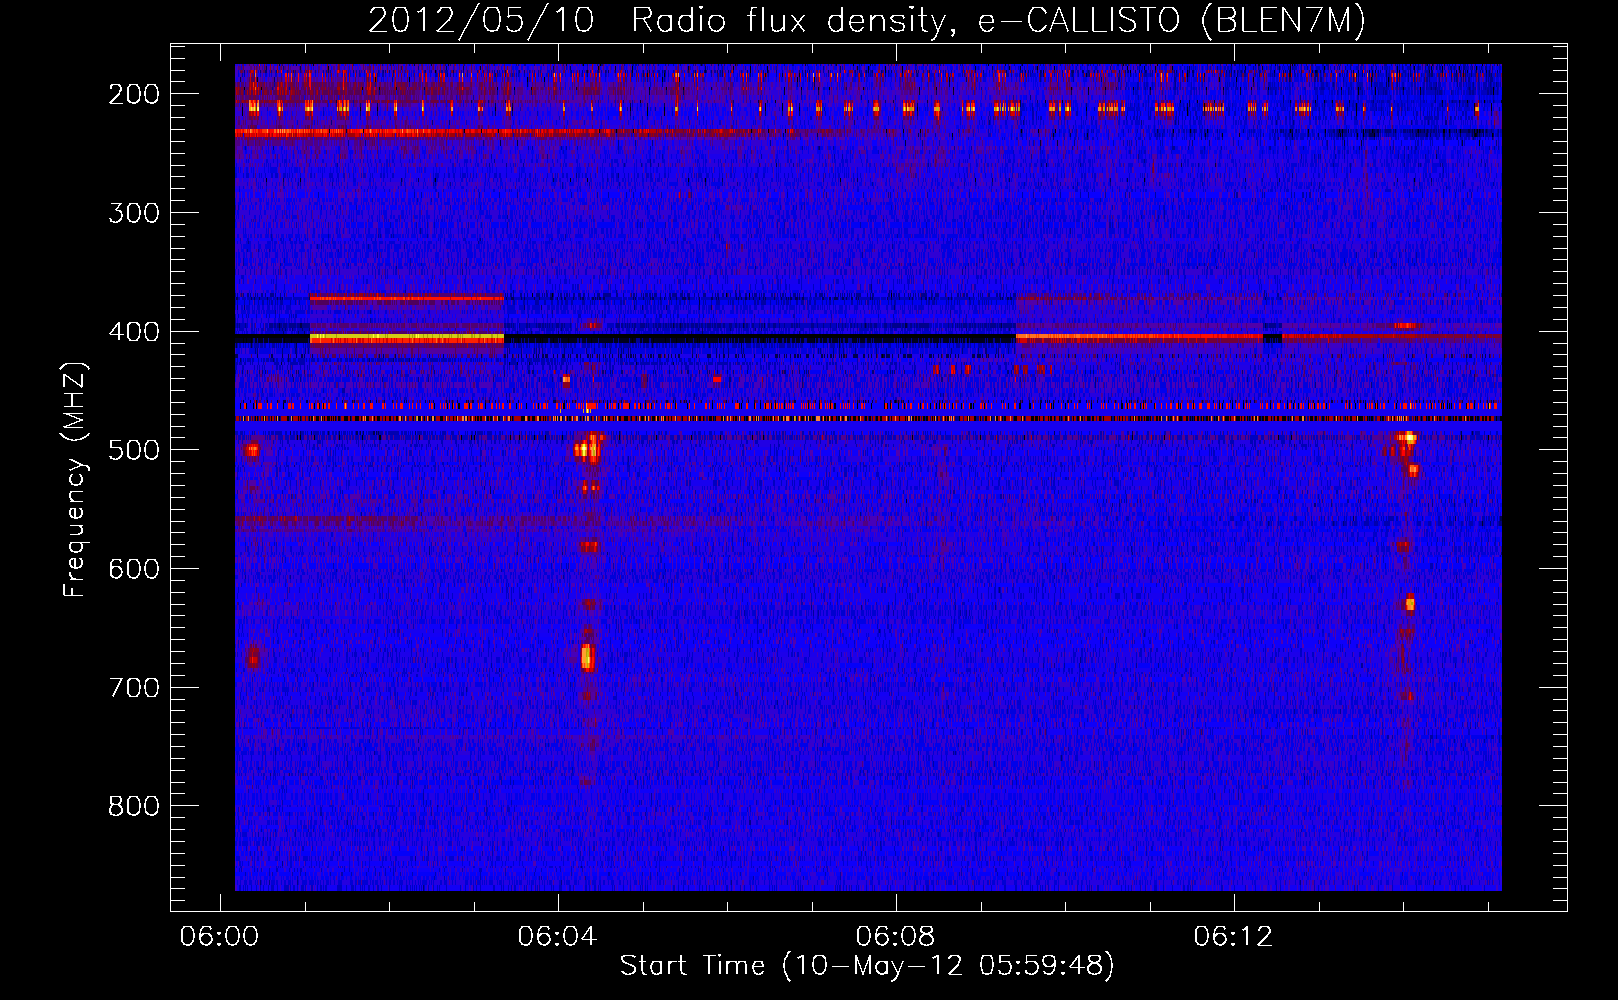Click the 800 frequency tick label
Image resolution: width=1618 pixels, height=1000 pixels.
pyautogui.click(x=133, y=806)
